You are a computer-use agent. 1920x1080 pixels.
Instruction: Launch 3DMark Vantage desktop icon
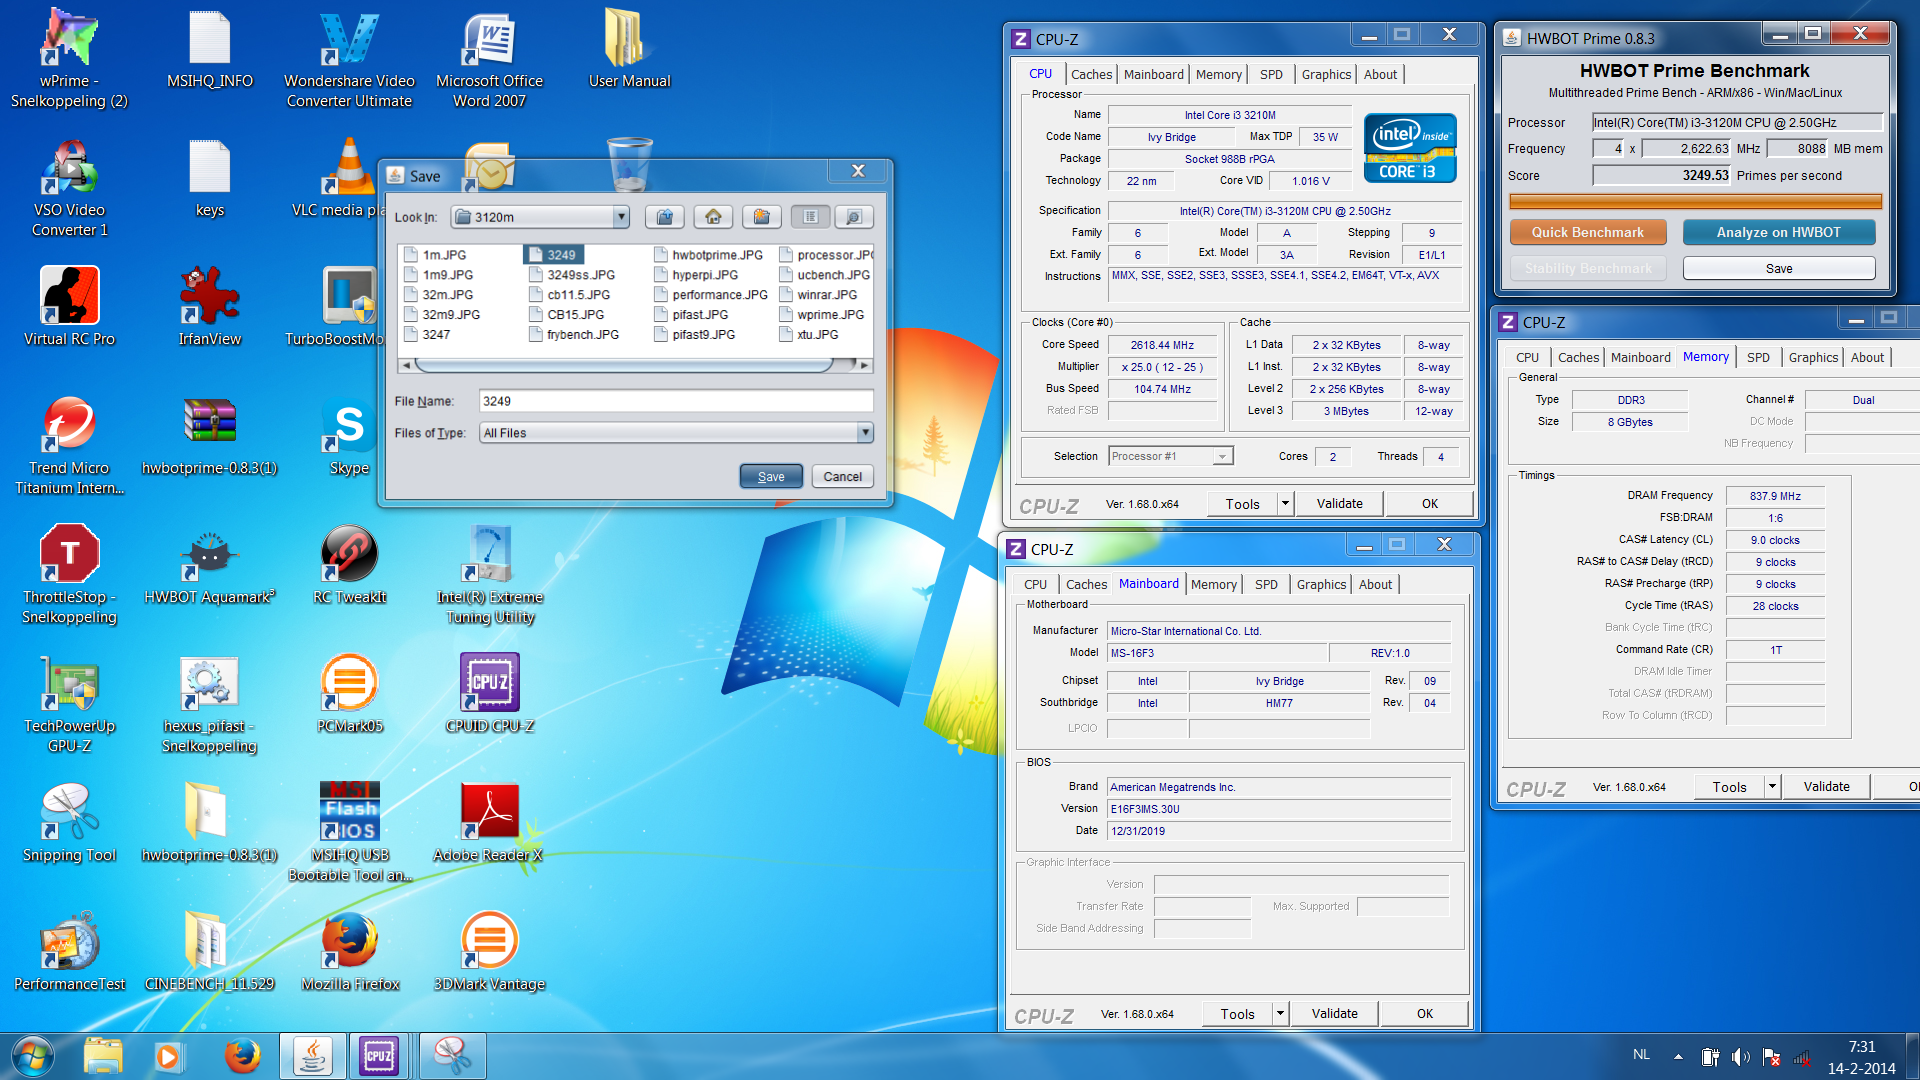(x=489, y=952)
